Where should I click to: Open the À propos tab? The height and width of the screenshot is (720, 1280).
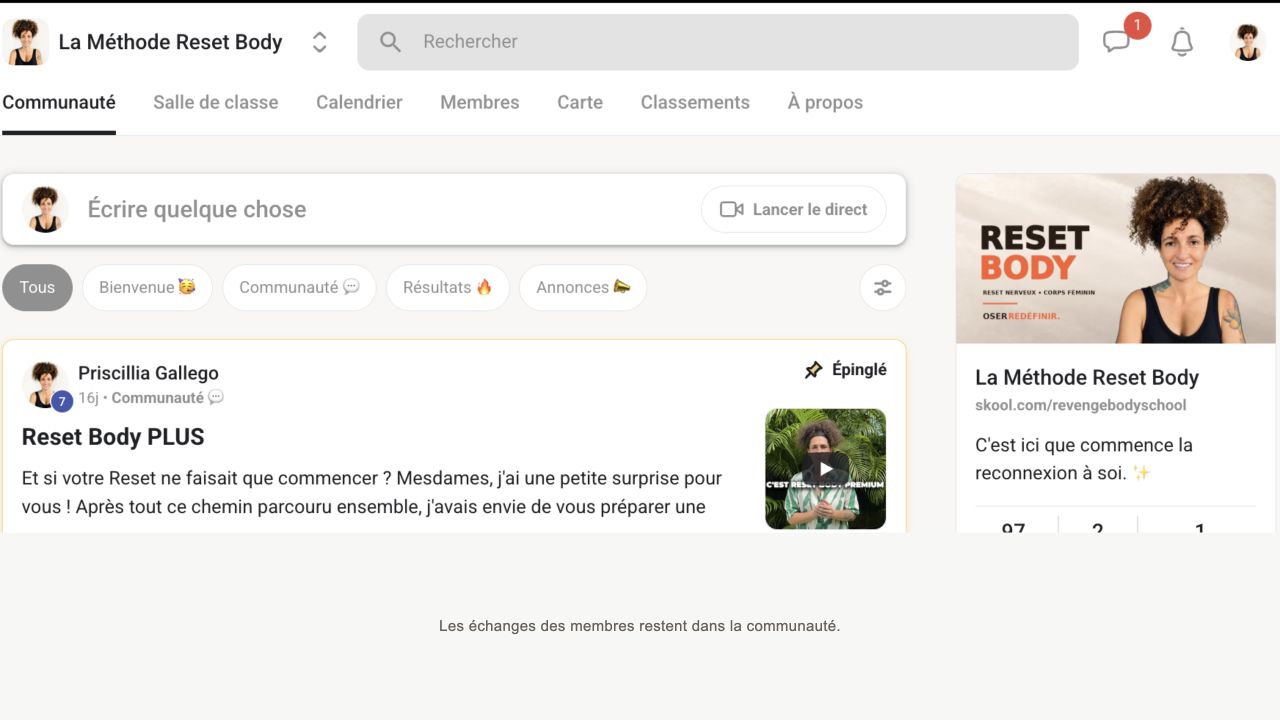pos(825,102)
